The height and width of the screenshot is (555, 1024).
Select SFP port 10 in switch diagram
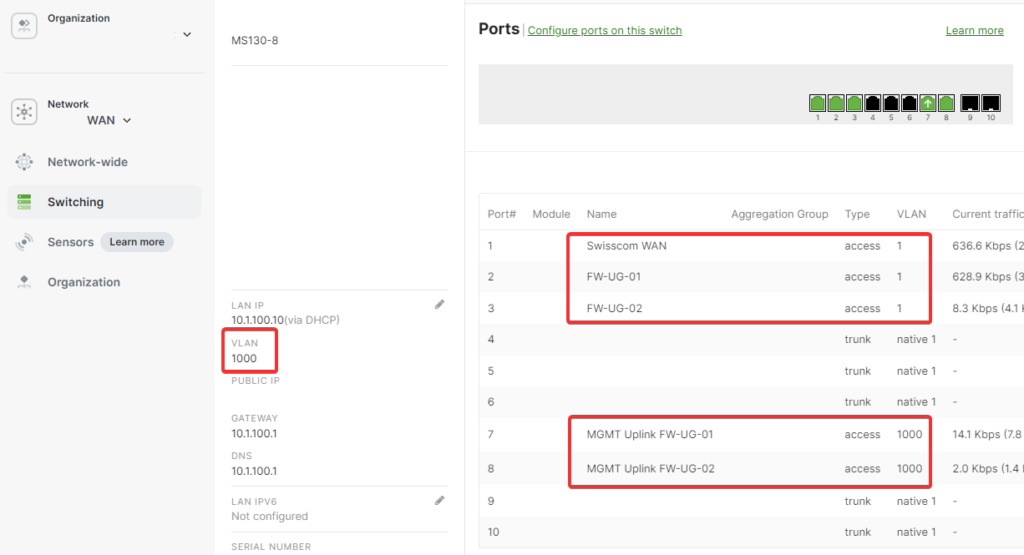point(991,102)
